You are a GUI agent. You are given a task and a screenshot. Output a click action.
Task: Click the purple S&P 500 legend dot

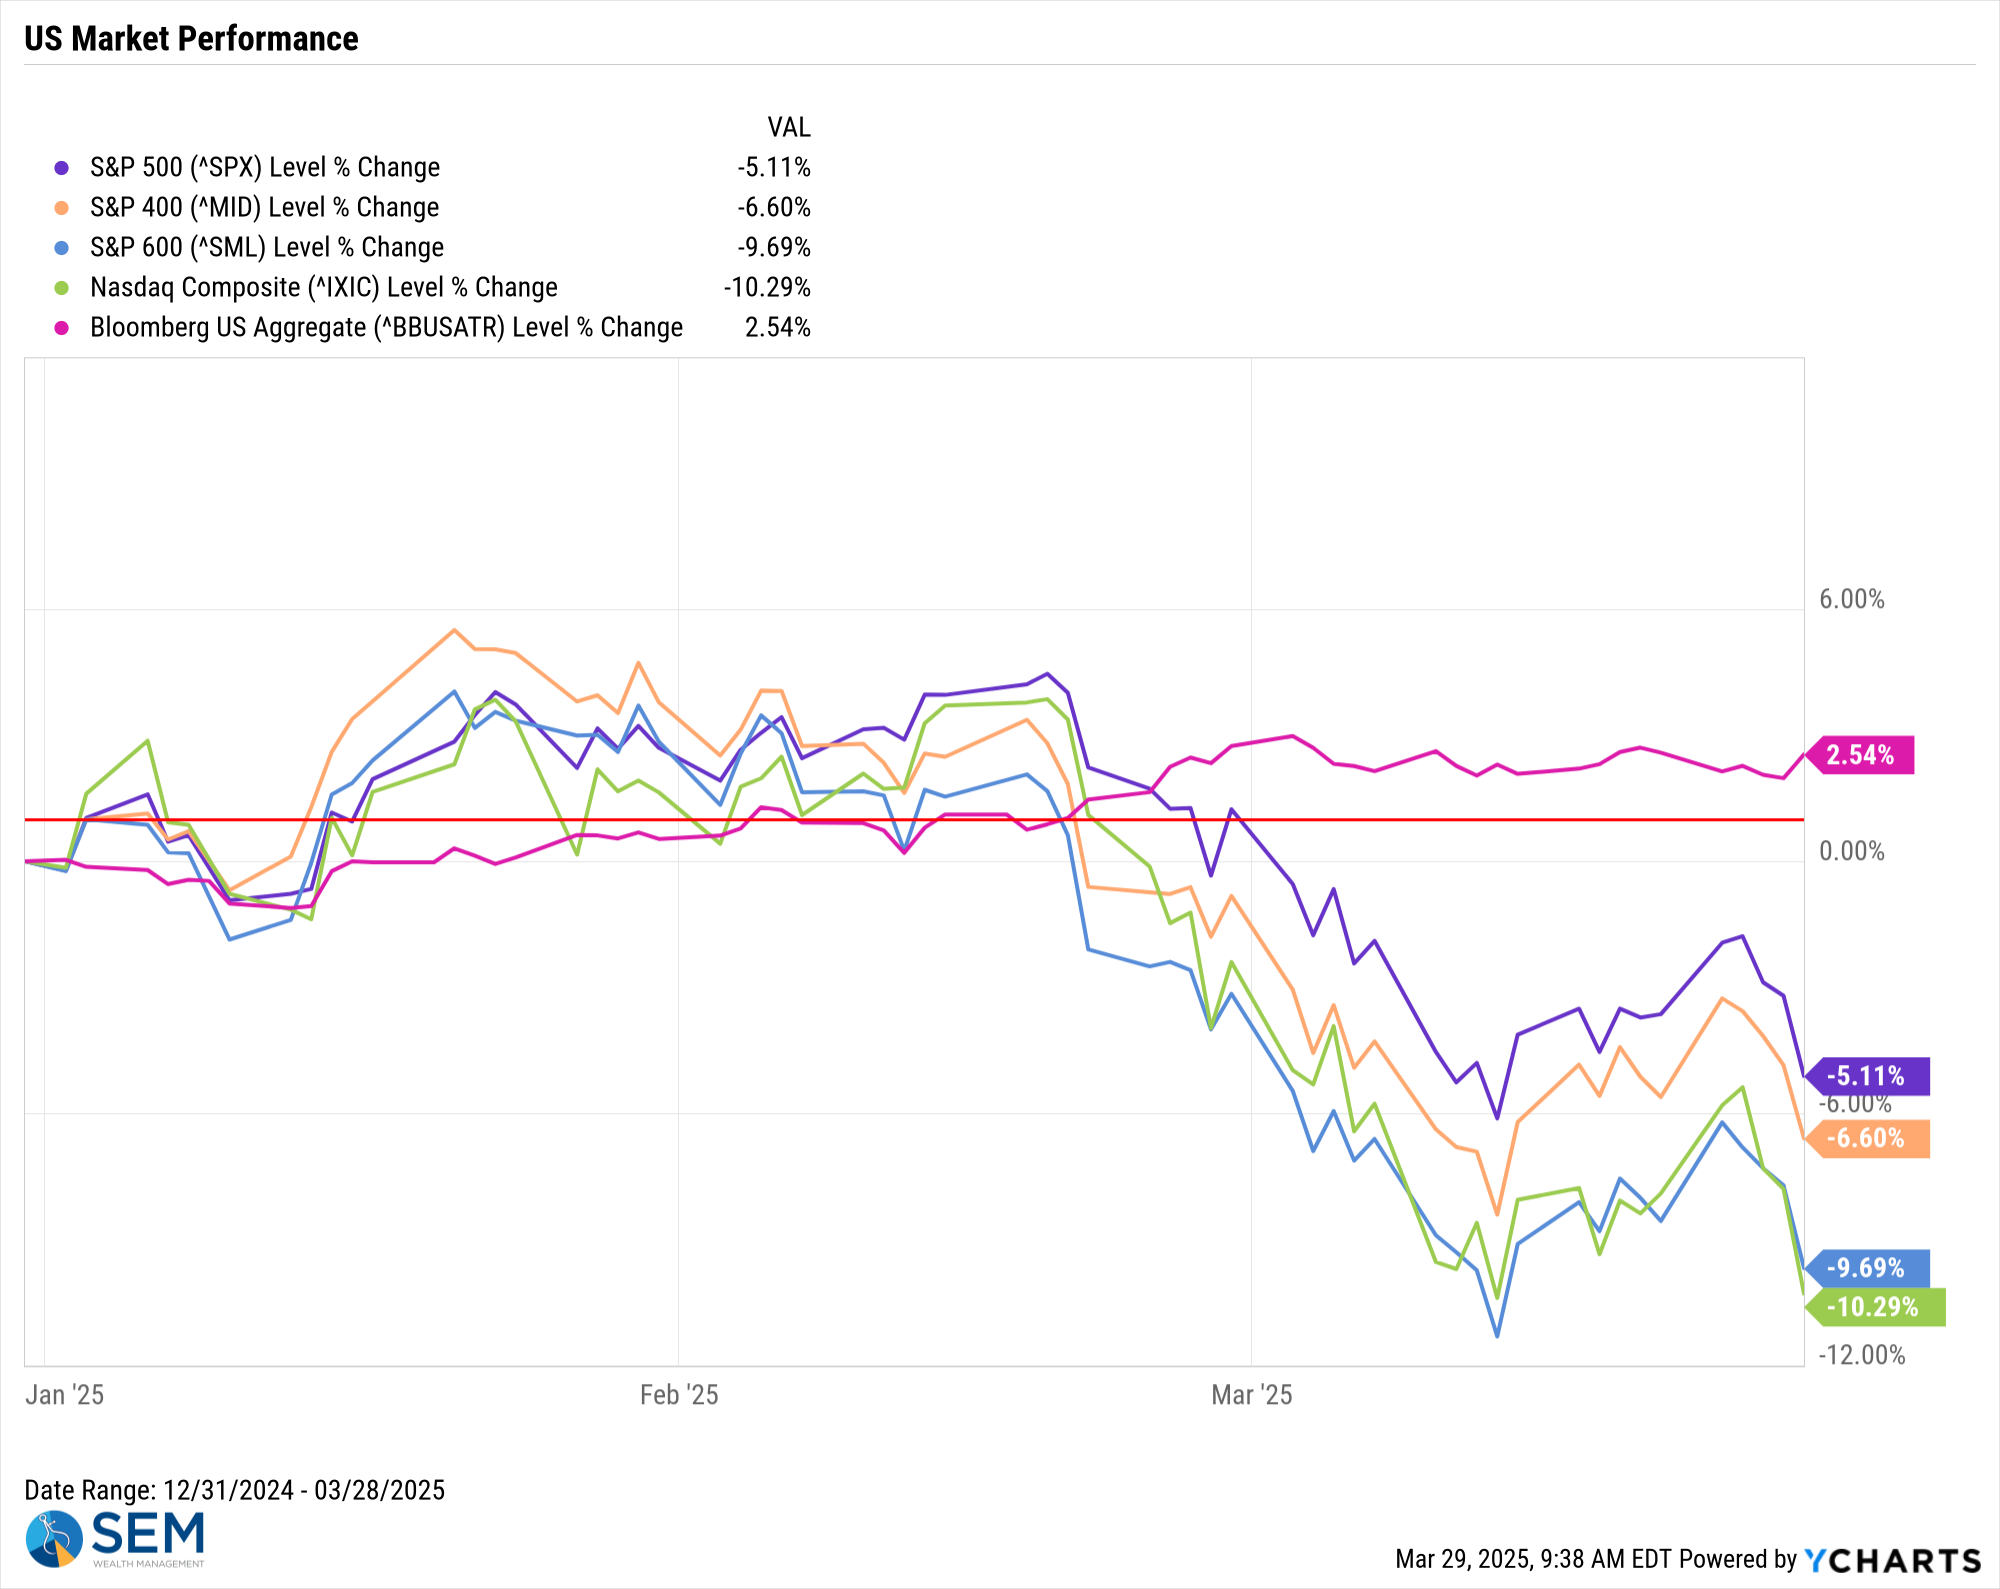[62, 168]
